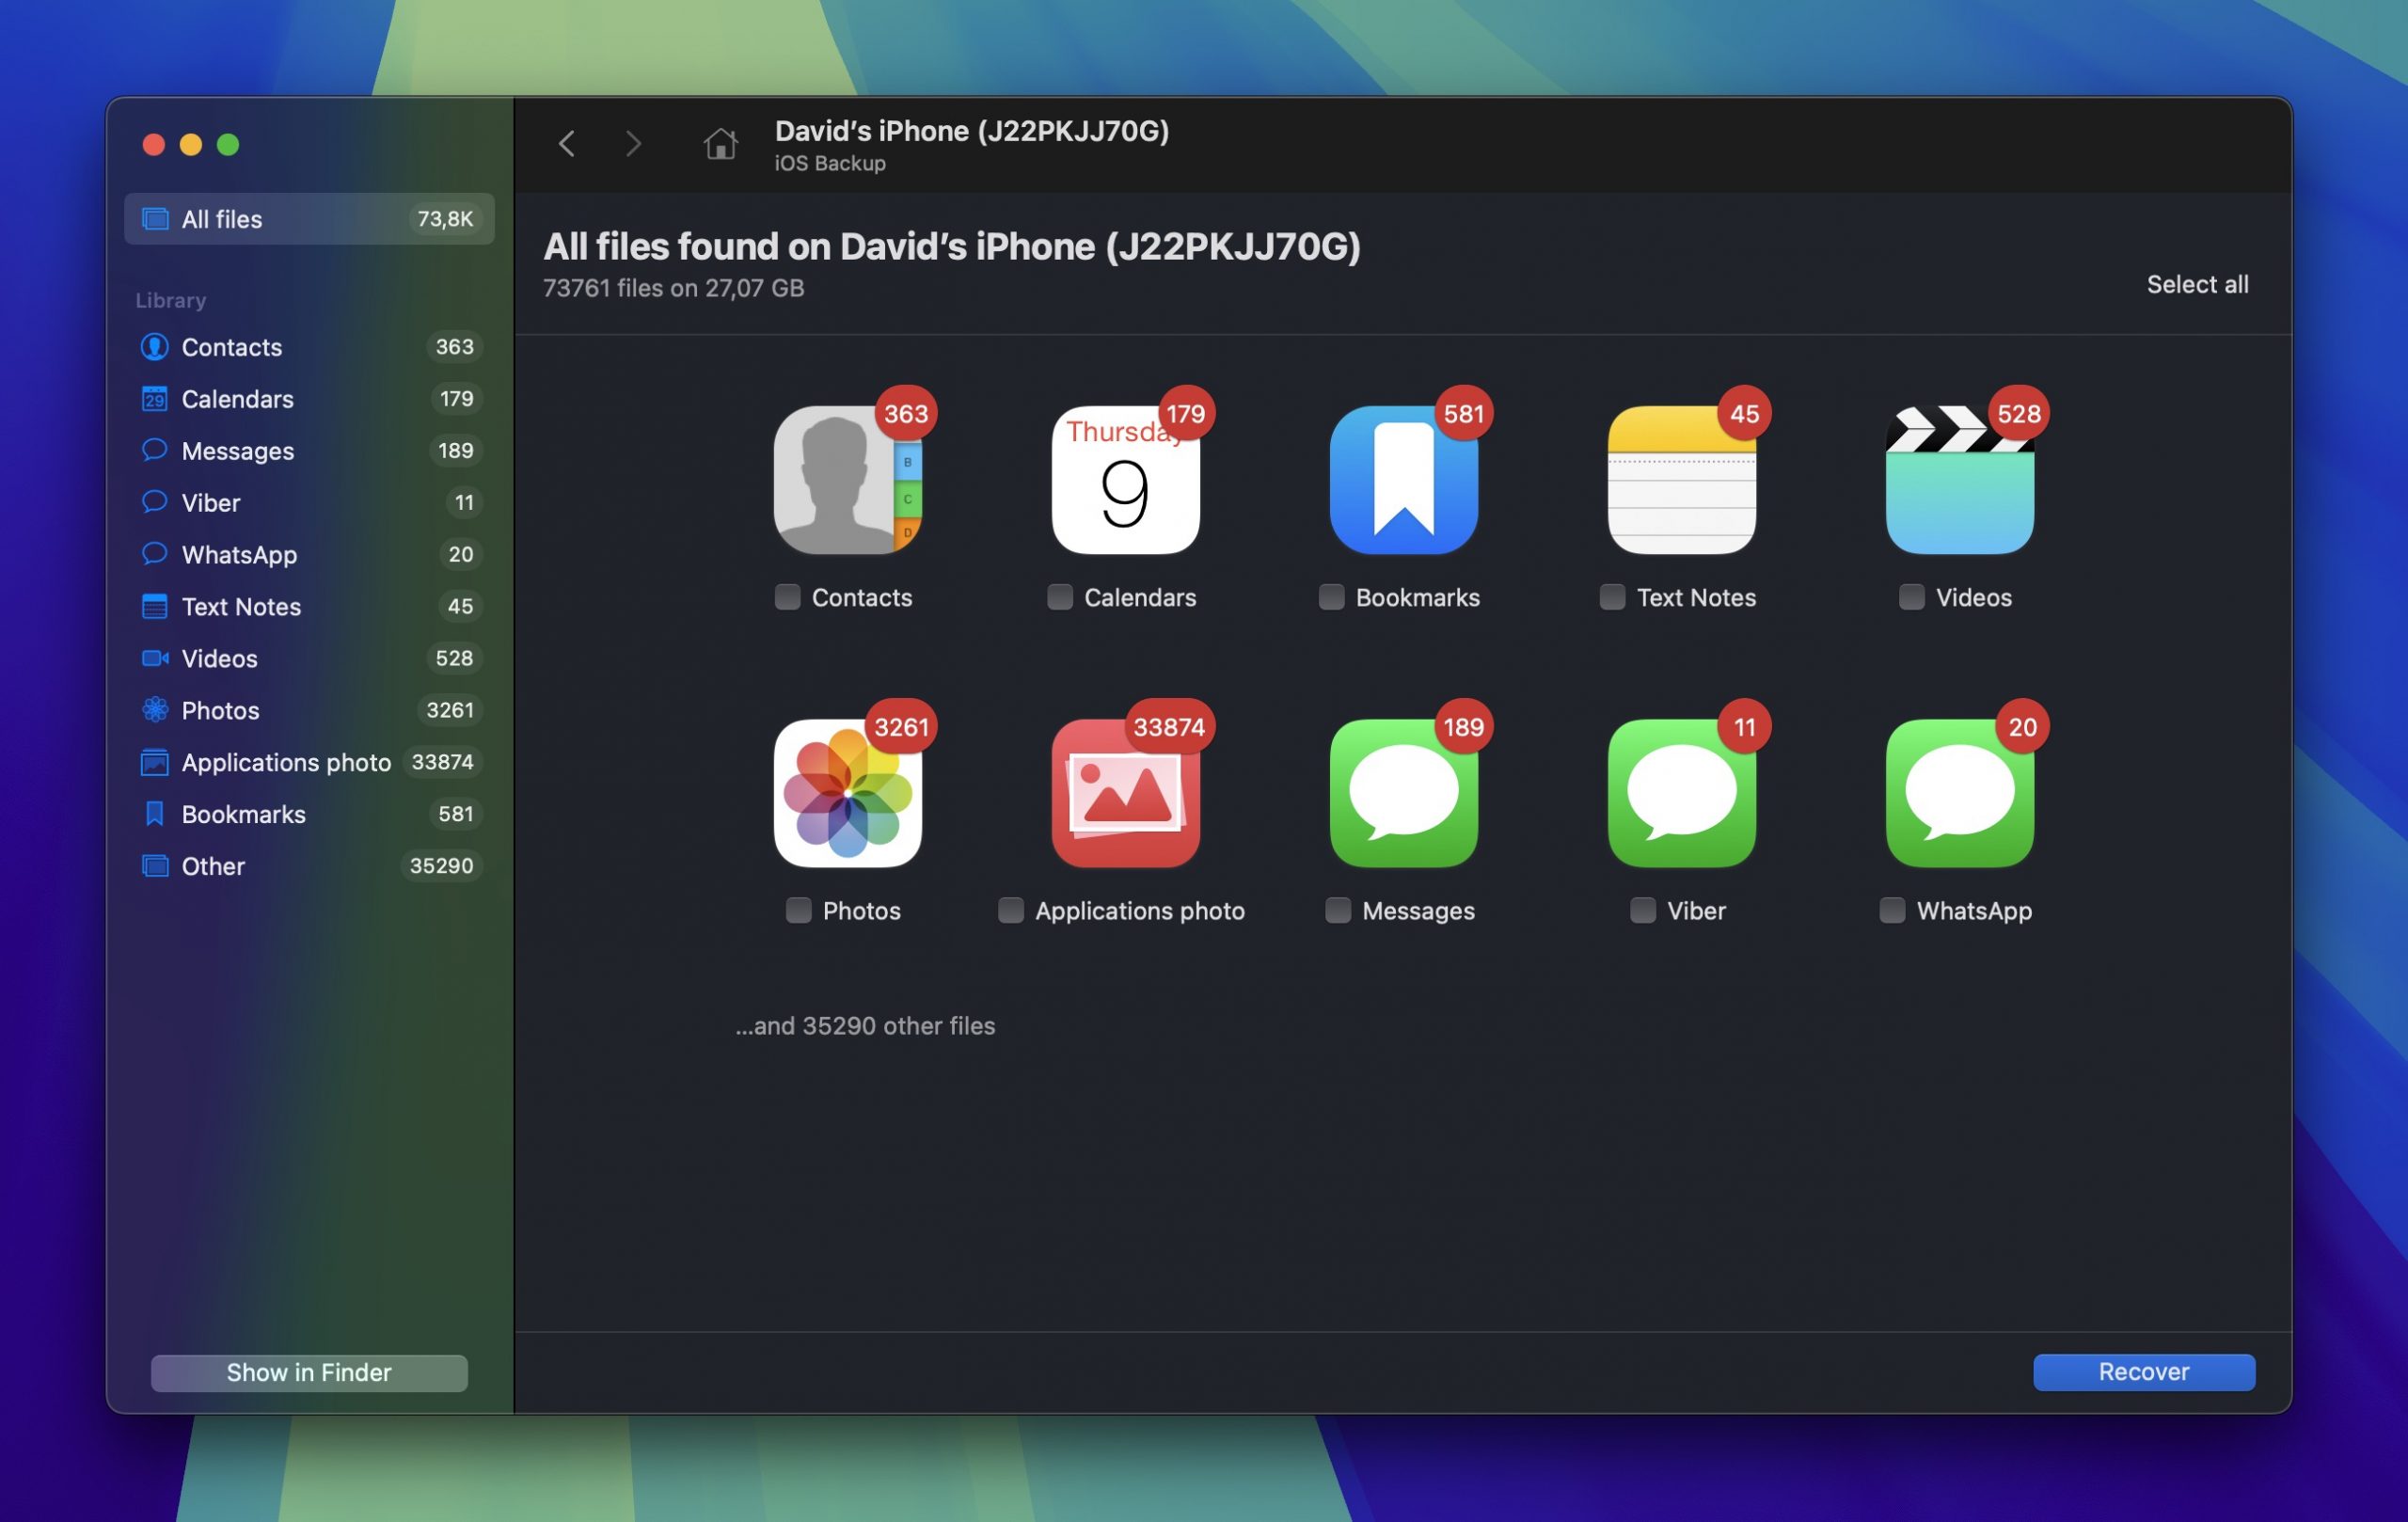
Task: Tick the Calendars checkbox
Action: (x=1059, y=597)
